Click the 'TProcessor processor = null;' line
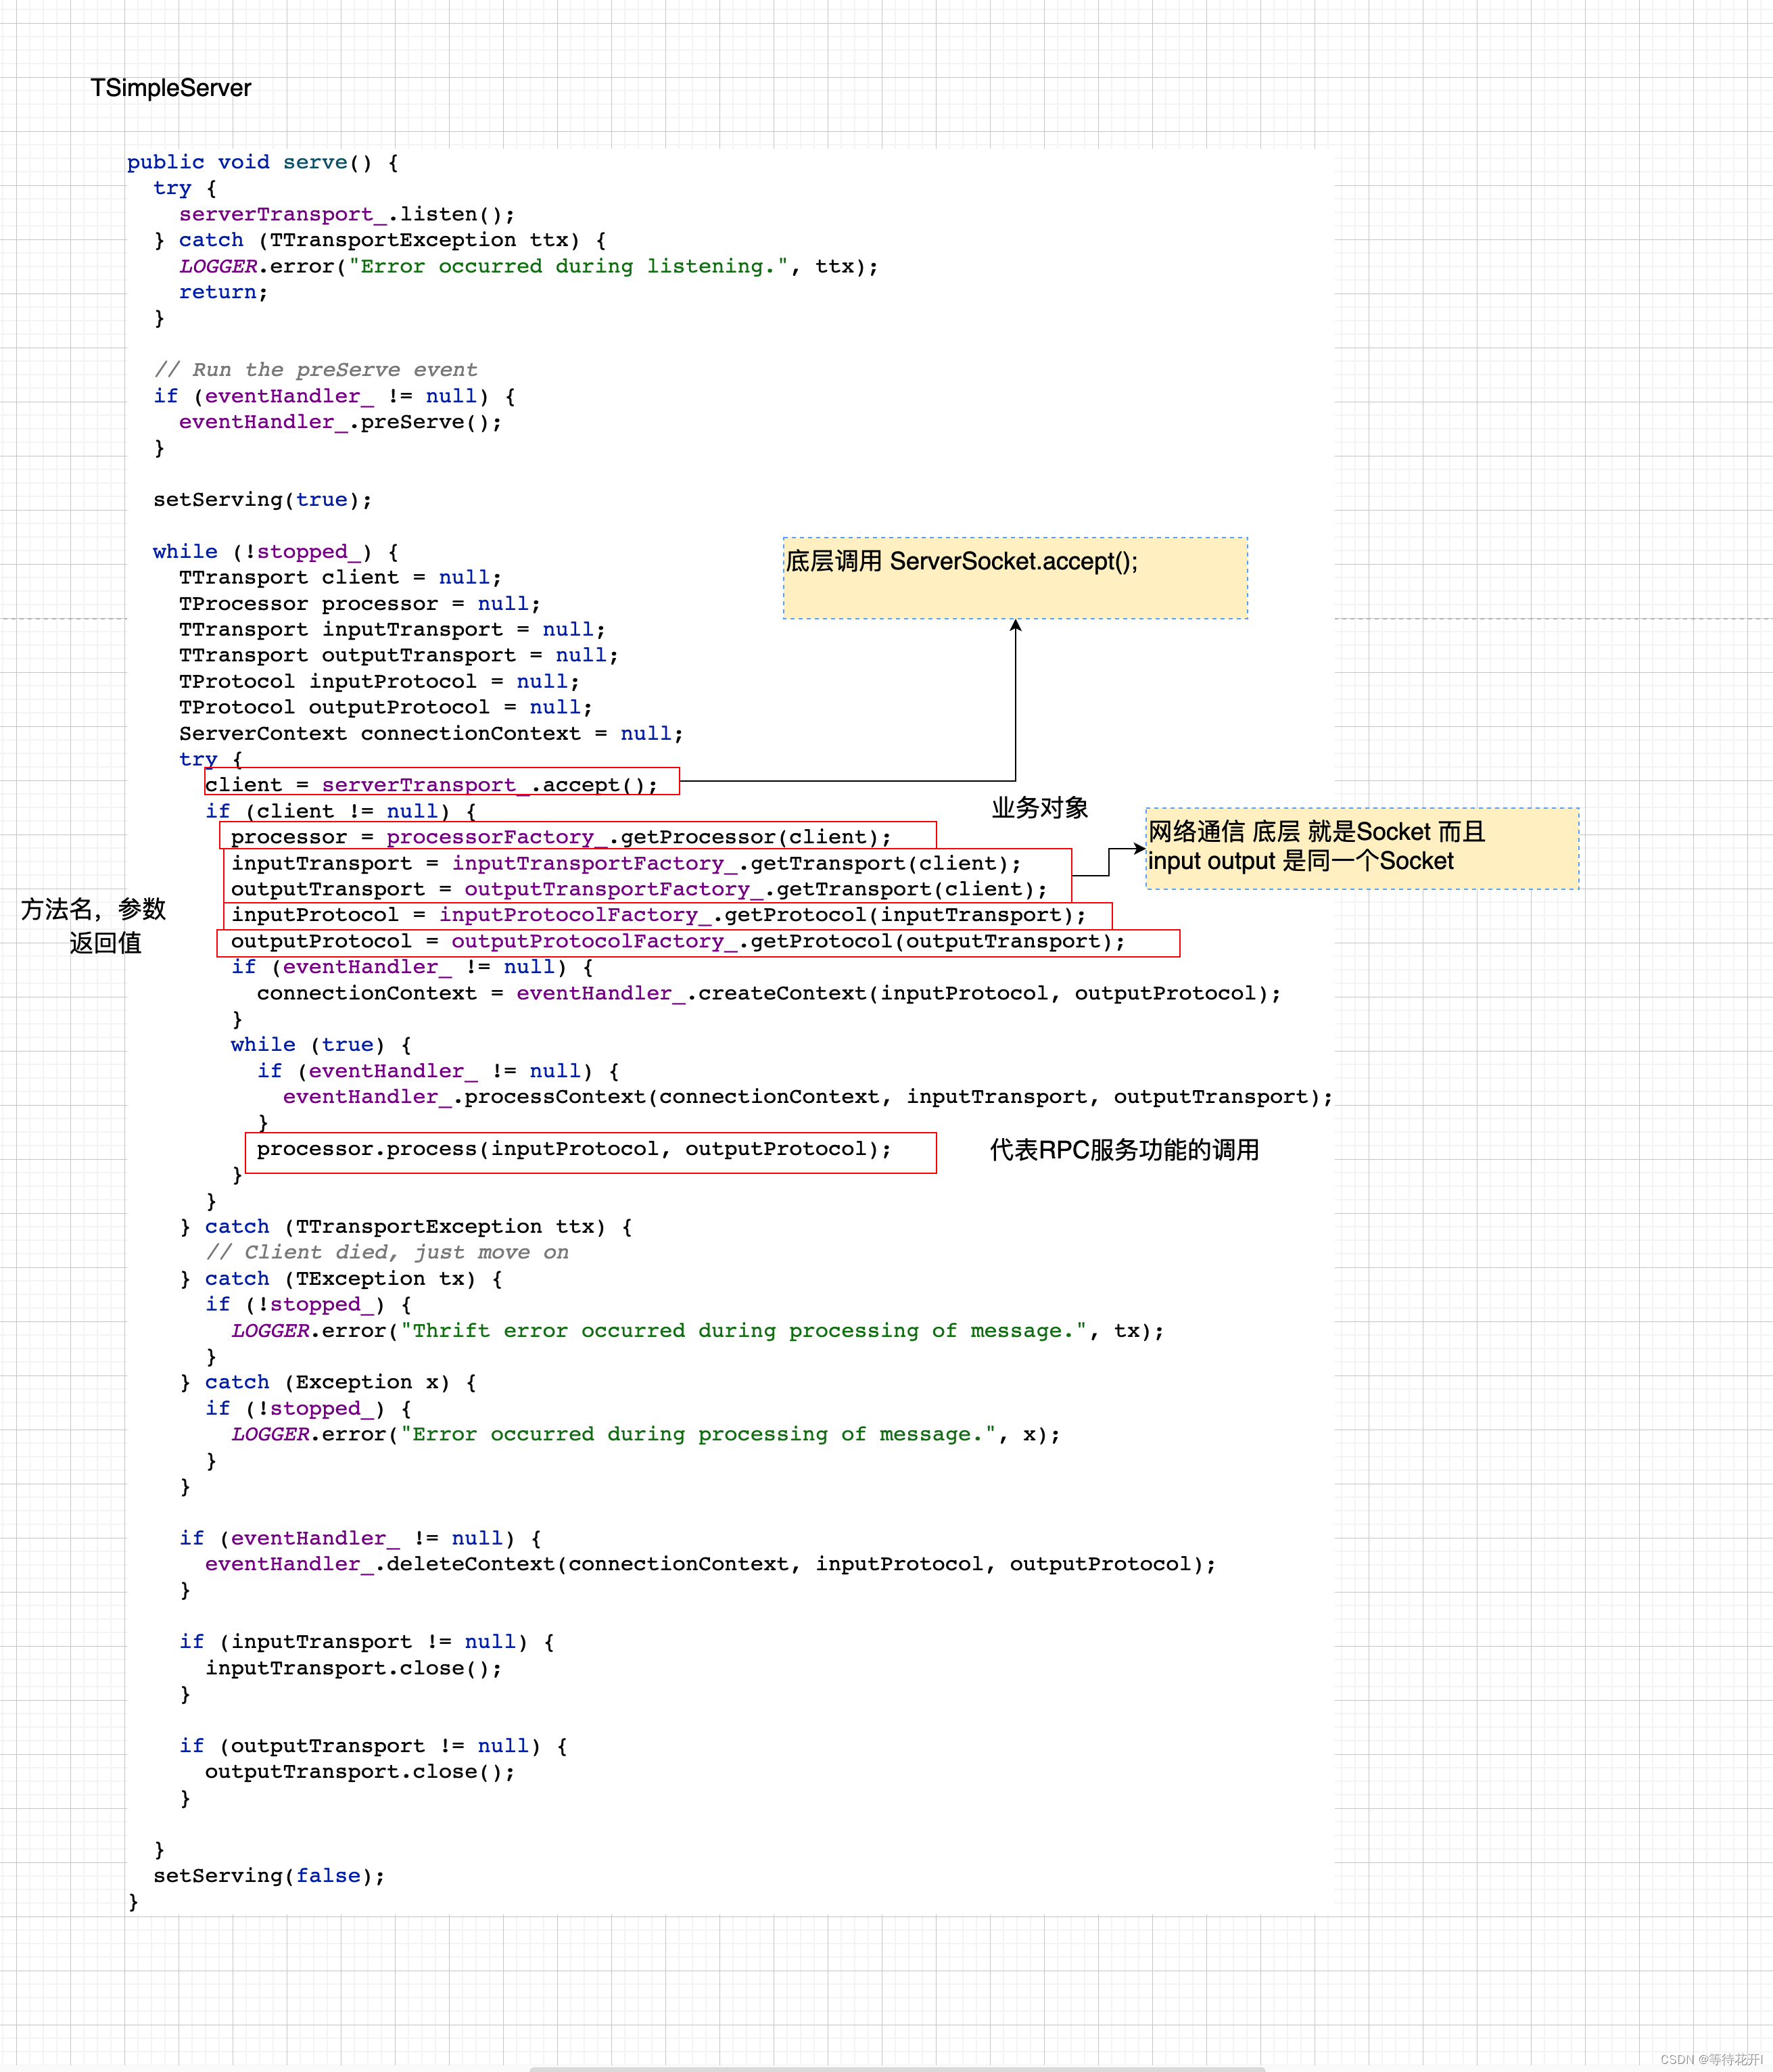Screen dimensions: 1773x2072 point(360,604)
